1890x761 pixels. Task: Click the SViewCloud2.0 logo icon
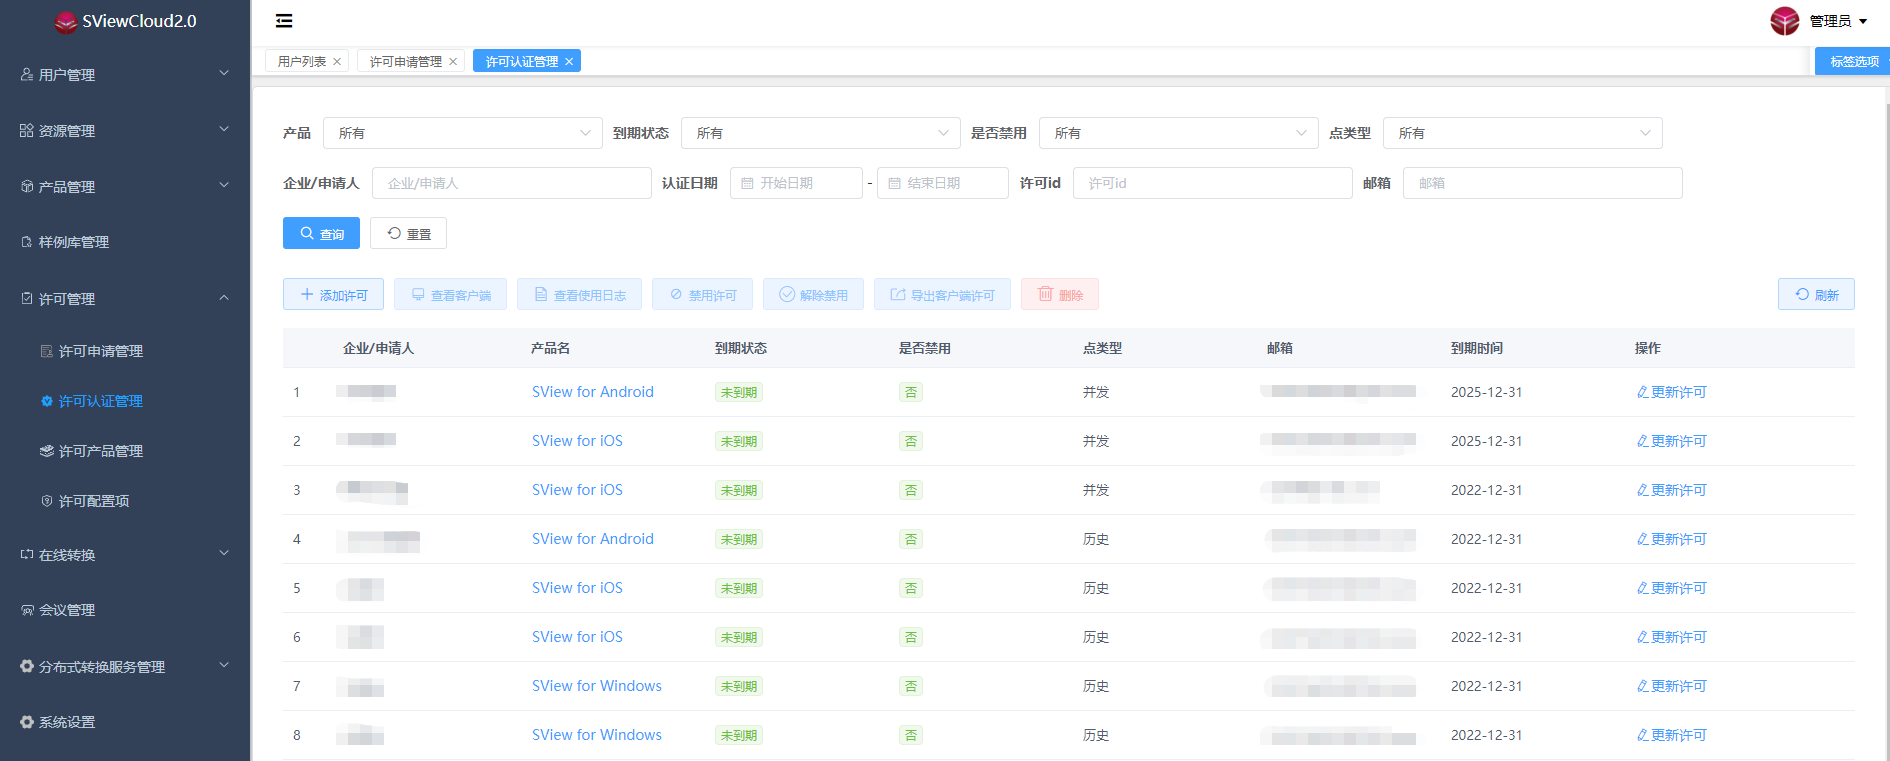66,22
